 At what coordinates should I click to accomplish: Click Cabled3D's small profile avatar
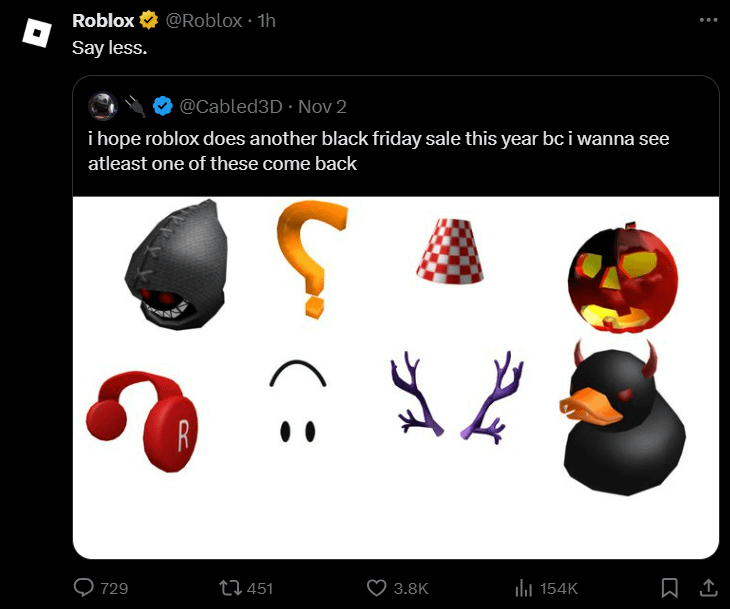(x=101, y=106)
